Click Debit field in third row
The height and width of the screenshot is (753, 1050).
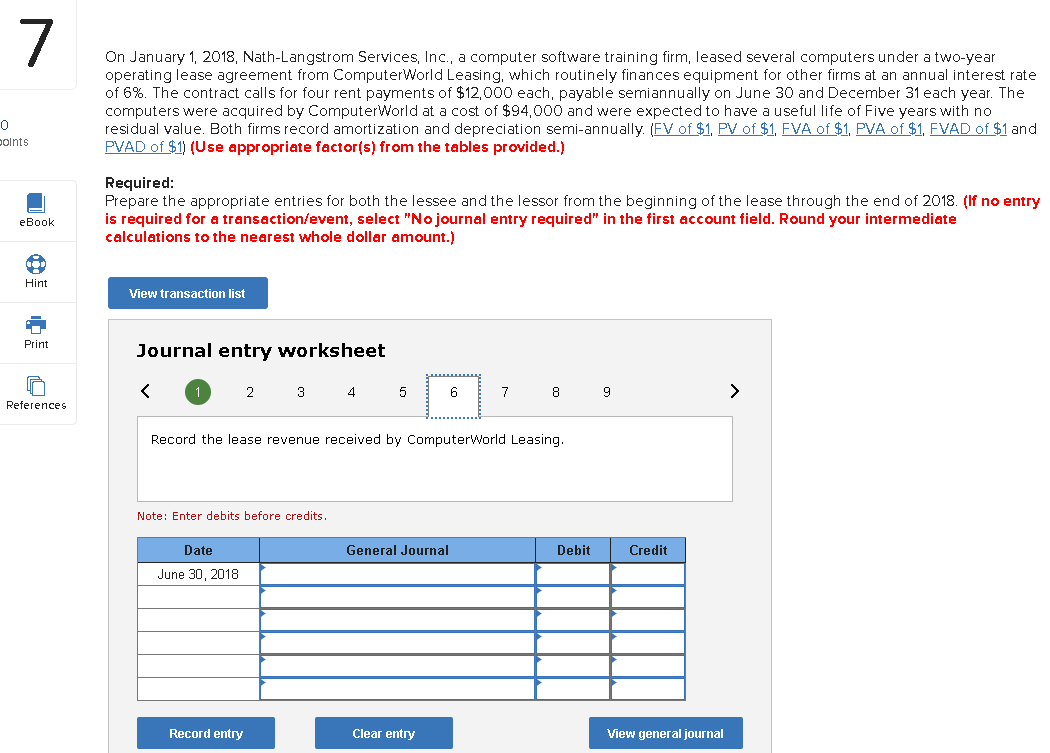573,620
